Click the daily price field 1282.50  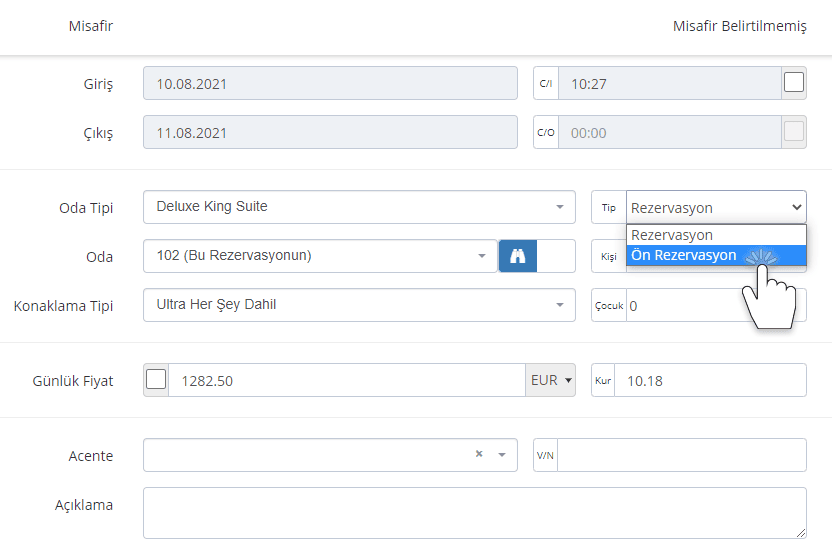point(347,380)
